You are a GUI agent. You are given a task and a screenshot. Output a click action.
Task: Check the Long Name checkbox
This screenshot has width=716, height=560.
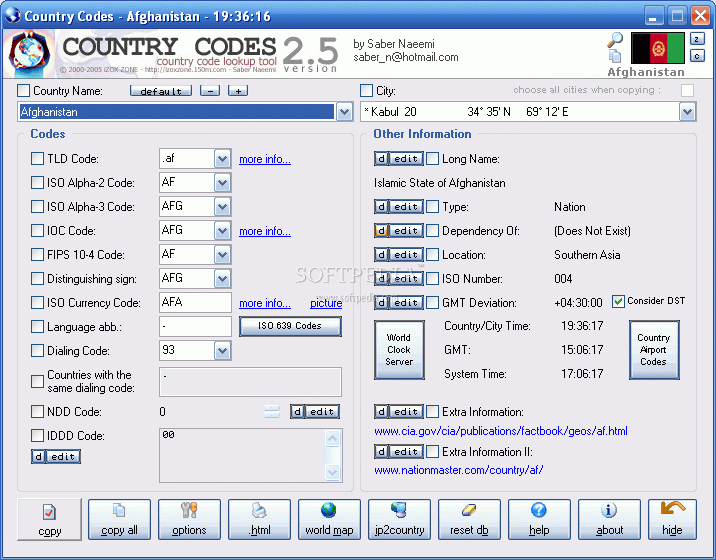432,158
